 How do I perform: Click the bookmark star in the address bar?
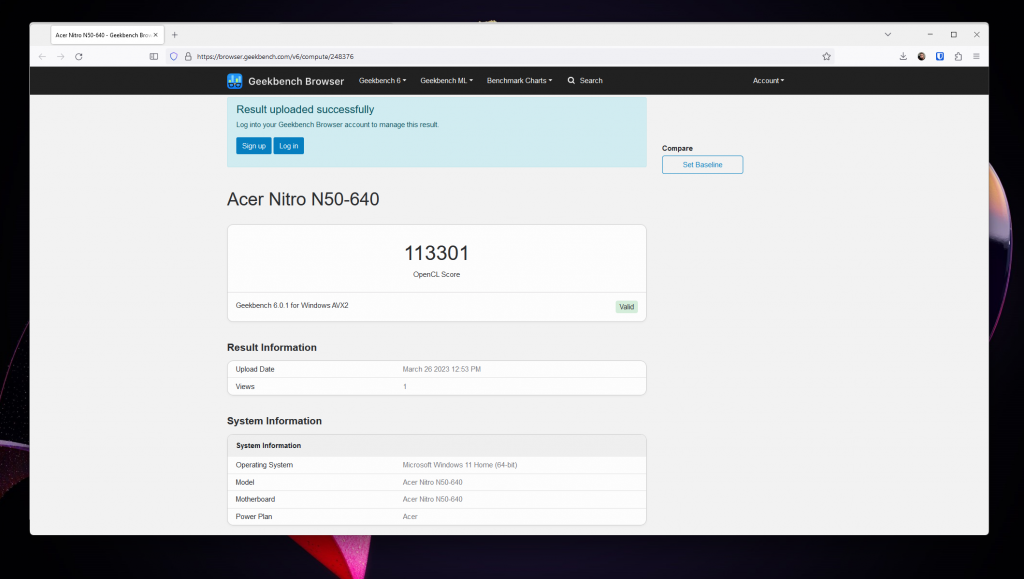click(826, 57)
